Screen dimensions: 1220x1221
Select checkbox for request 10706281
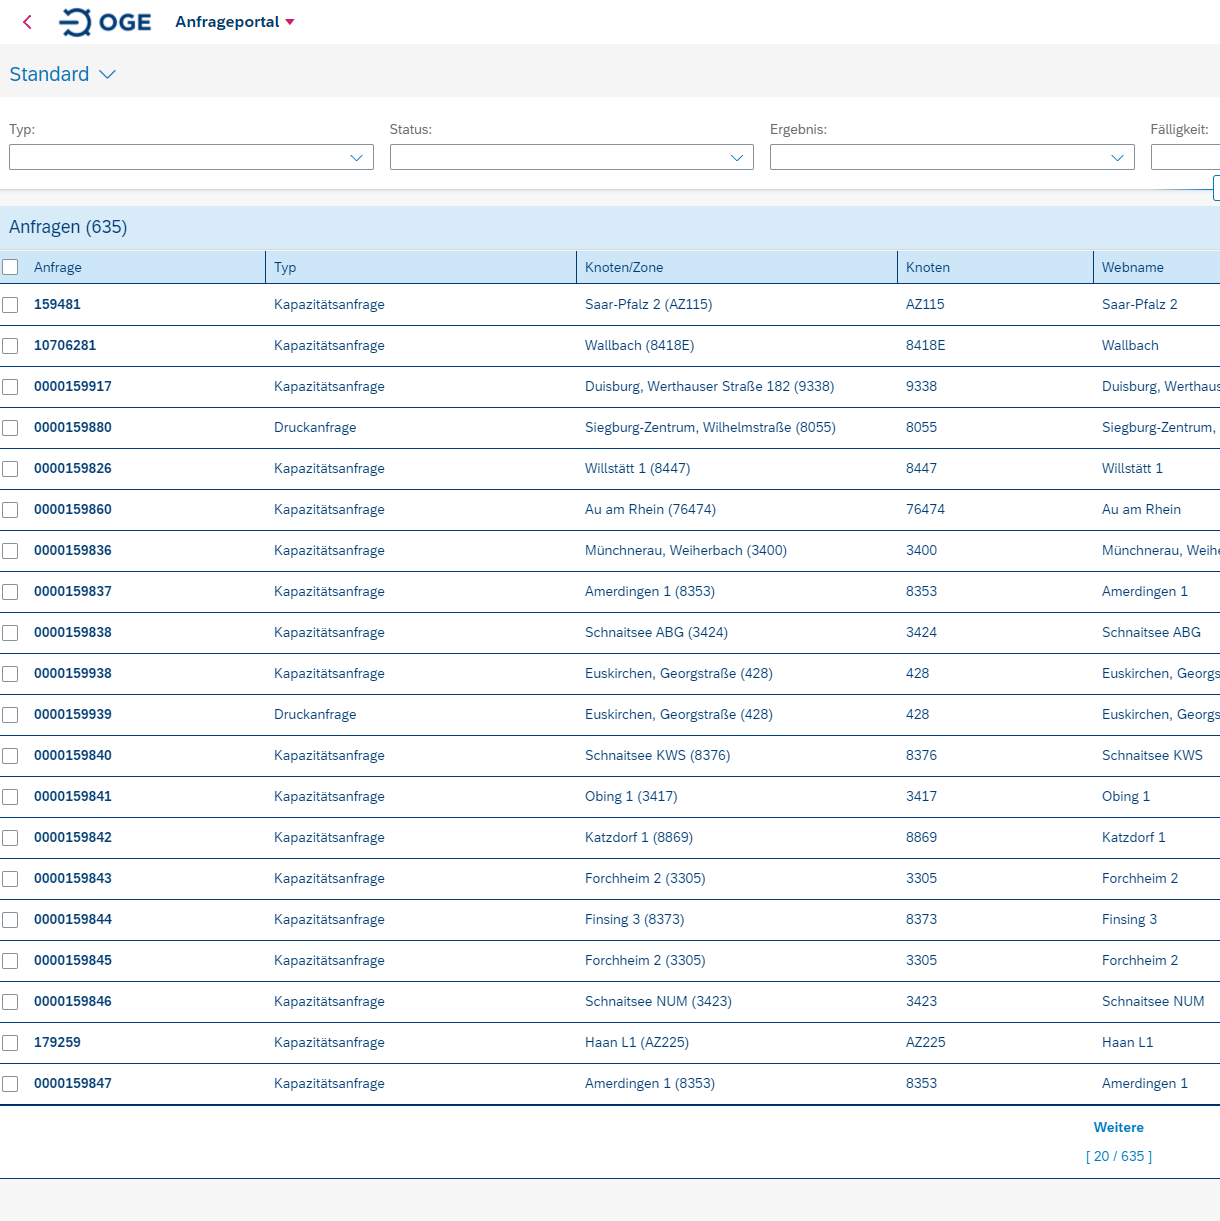(x=10, y=346)
